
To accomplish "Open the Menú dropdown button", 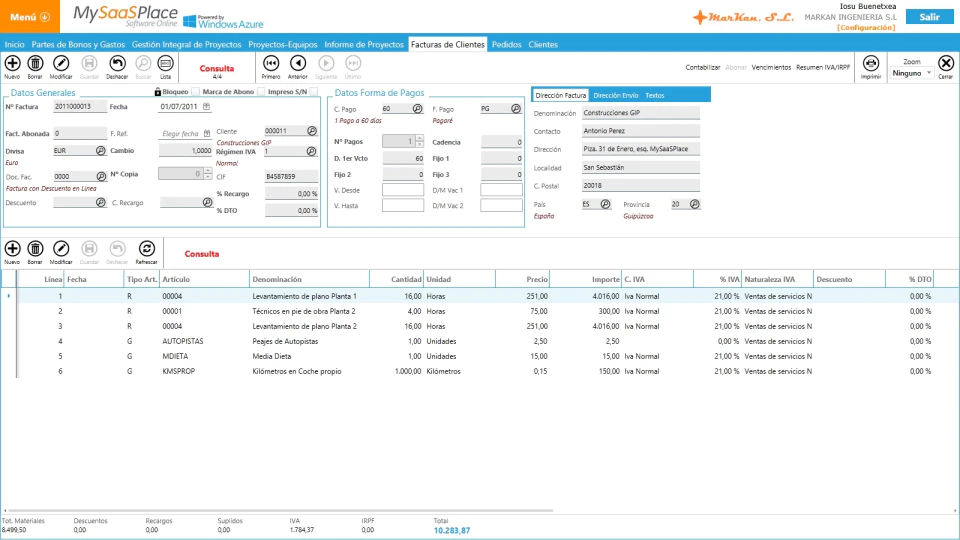I will pos(30,17).
